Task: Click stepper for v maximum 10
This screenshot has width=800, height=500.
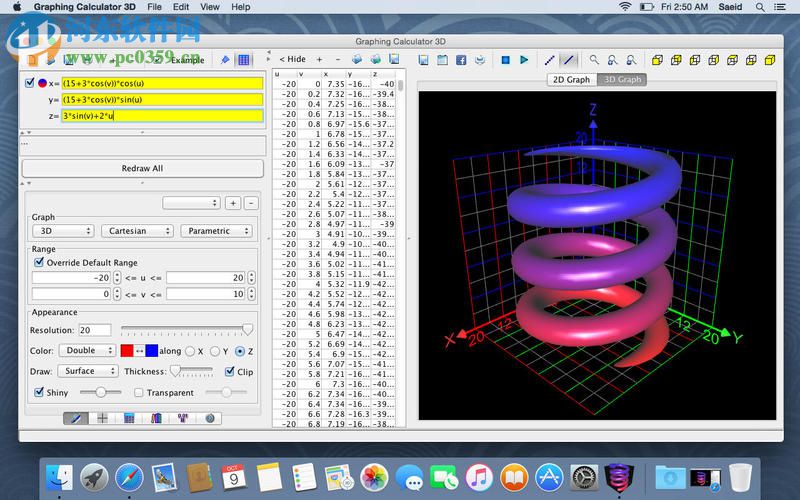Action: tap(251, 294)
